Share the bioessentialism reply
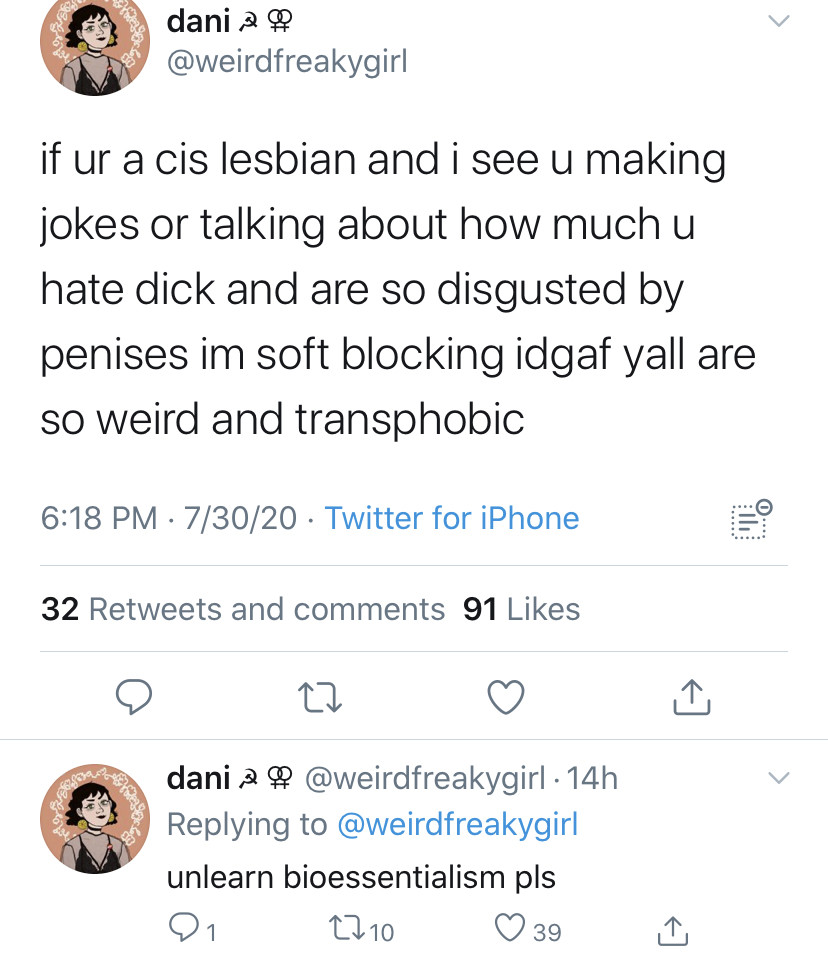The height and width of the screenshot is (958, 828). (x=674, y=931)
